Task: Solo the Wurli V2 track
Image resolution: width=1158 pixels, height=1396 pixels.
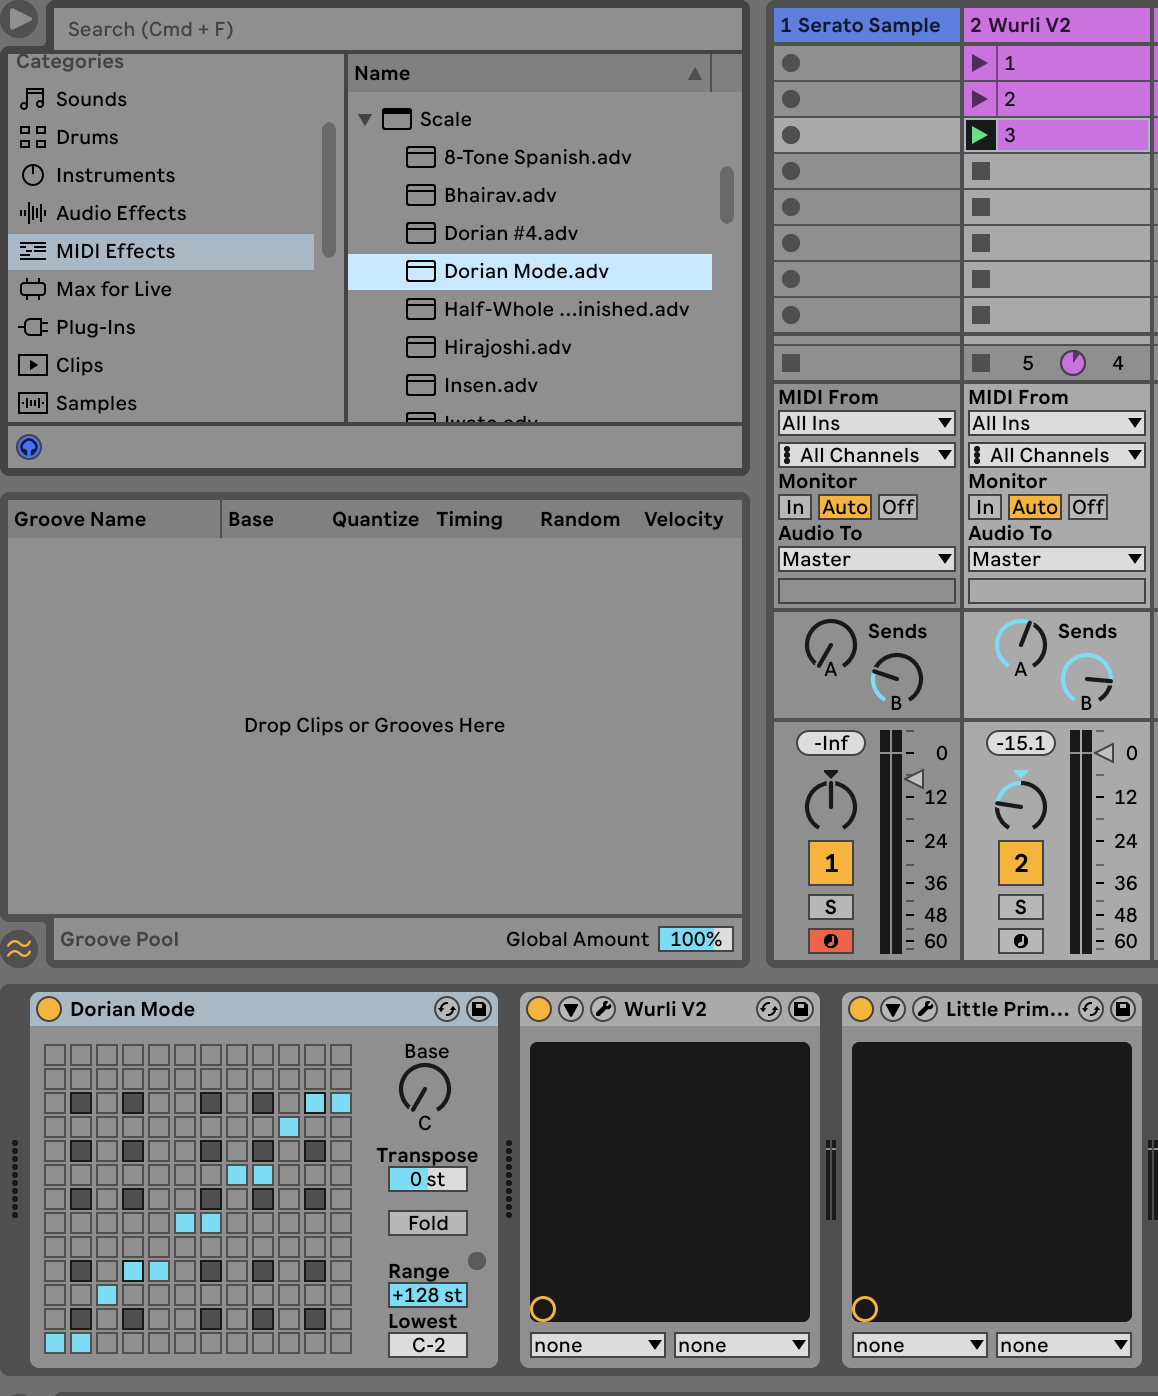Action: tap(1020, 907)
